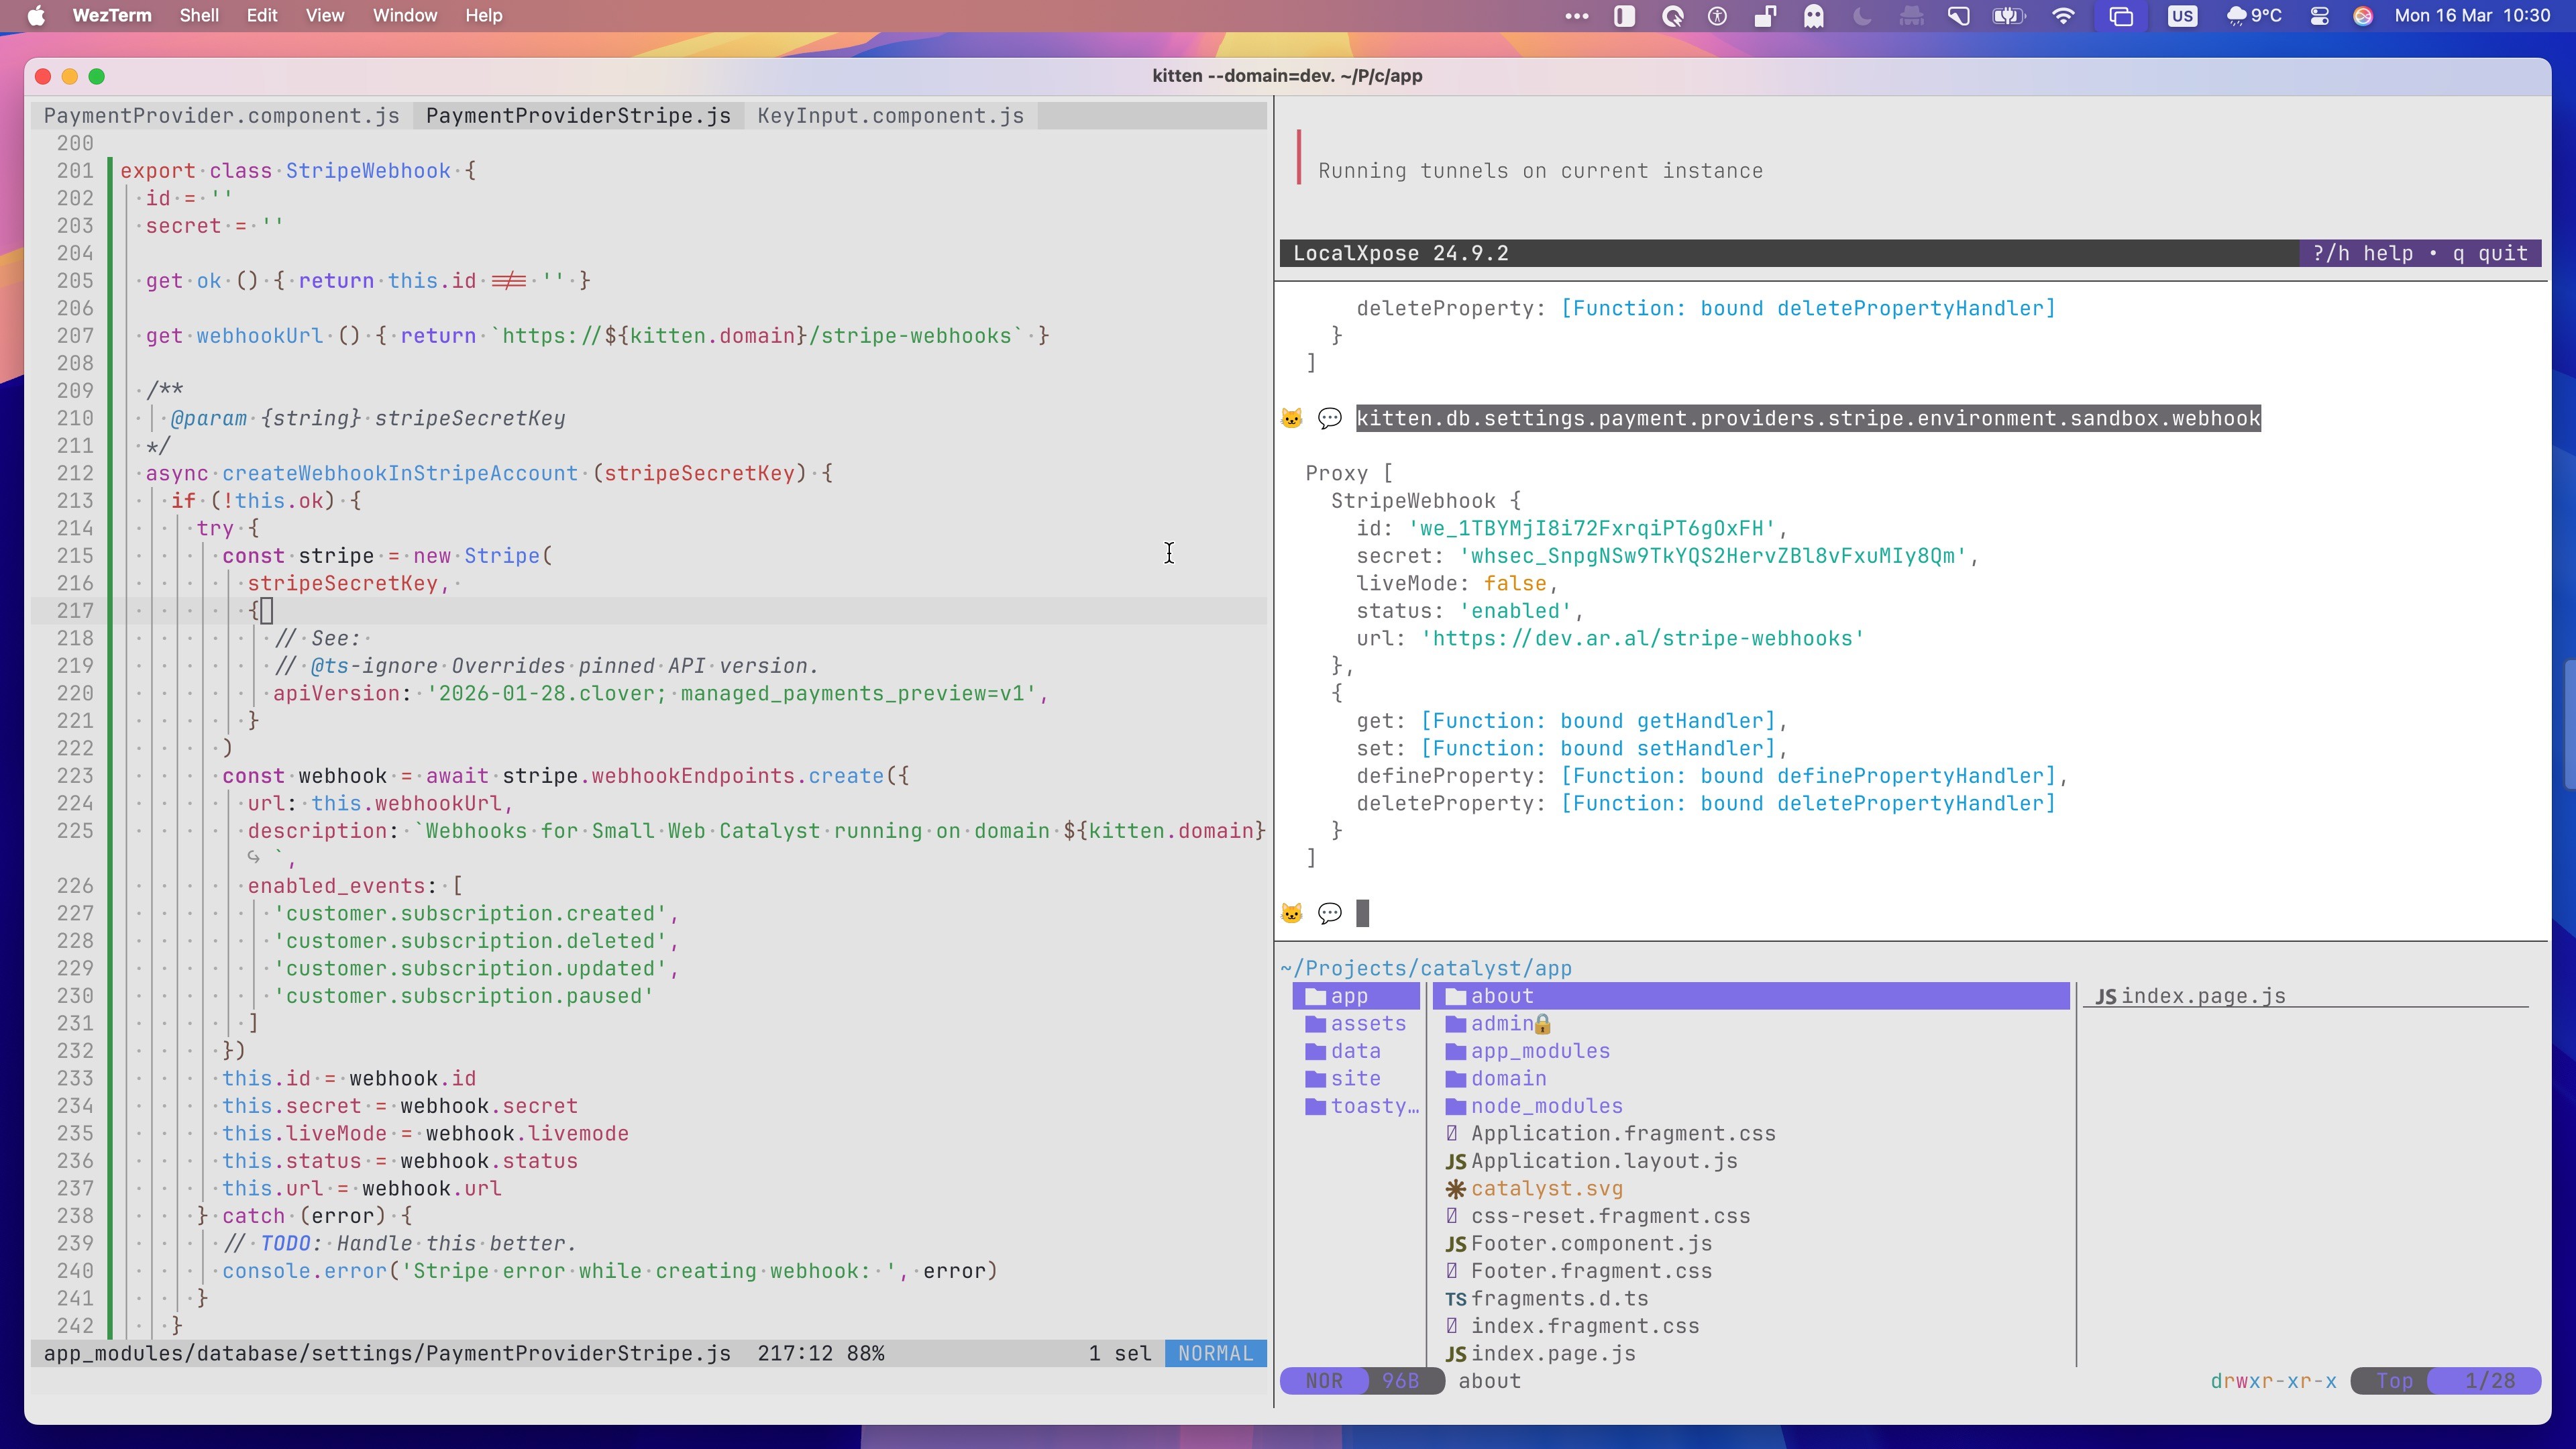The image size is (2576, 1449).
Task: Switch the US keyboard input source
Action: (2182, 16)
